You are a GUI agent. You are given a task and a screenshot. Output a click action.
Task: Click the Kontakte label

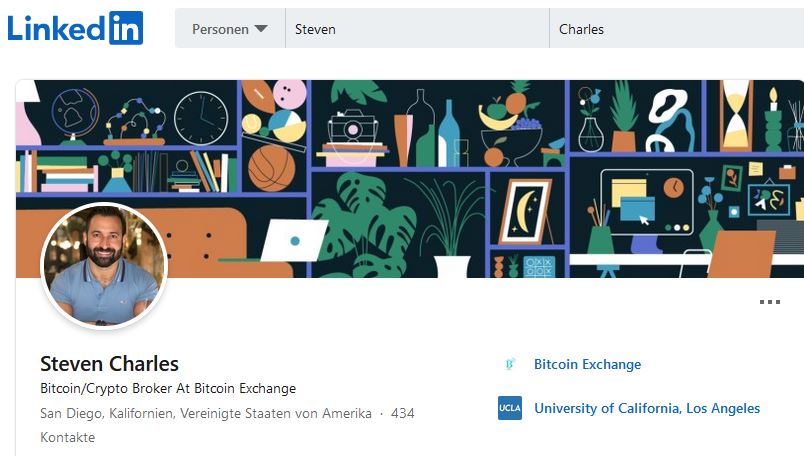pos(67,438)
